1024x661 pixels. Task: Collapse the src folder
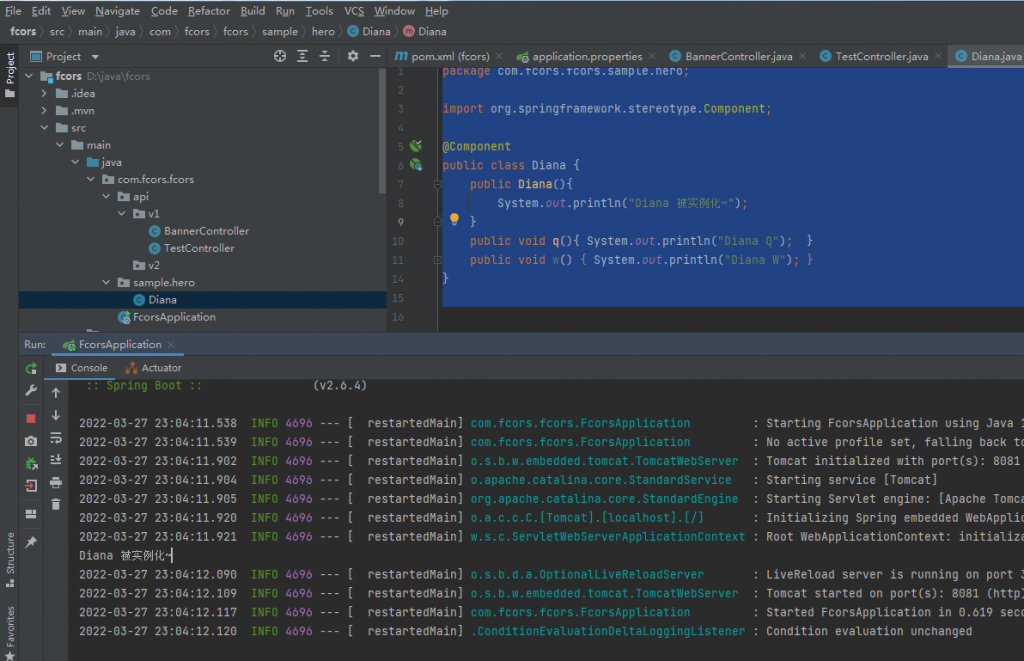coord(44,128)
